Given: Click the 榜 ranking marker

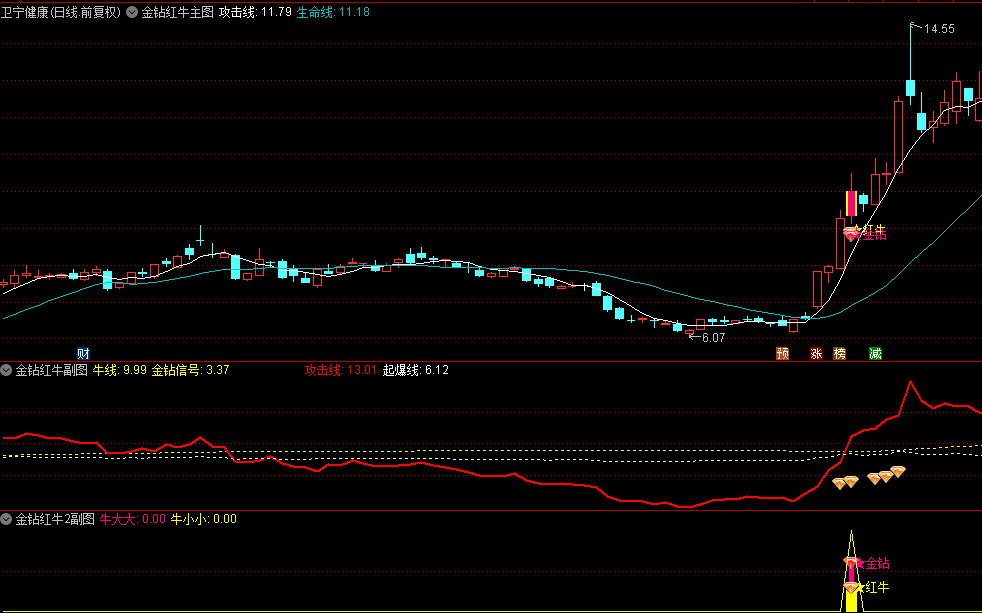Looking at the screenshot, I should (840, 354).
